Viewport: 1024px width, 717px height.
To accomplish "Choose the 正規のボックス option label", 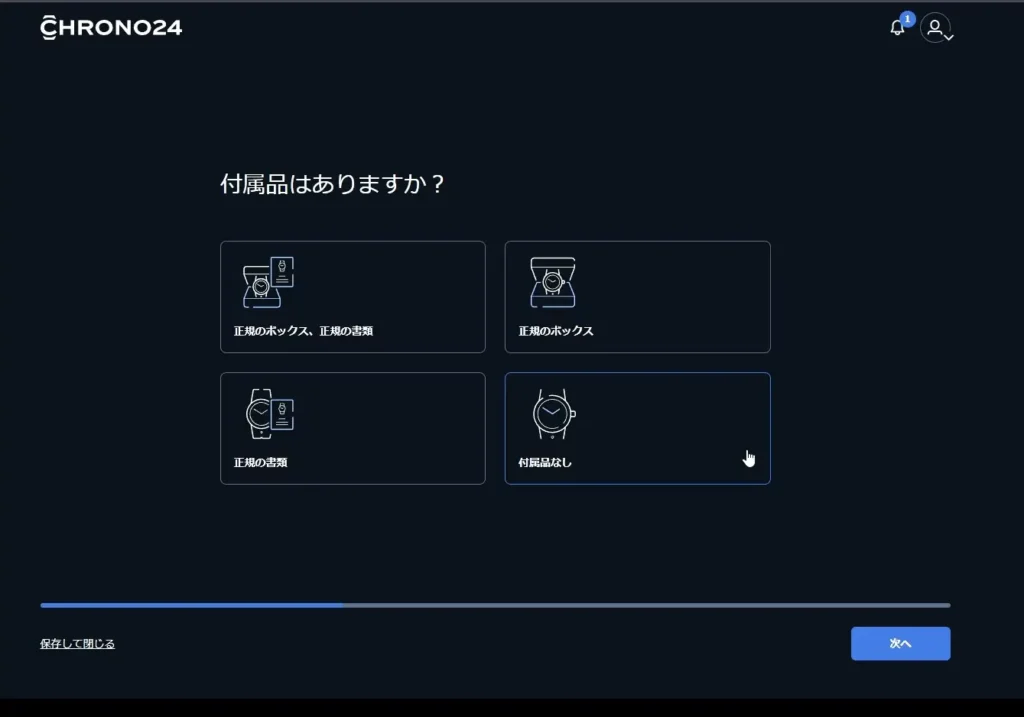I will [555, 331].
